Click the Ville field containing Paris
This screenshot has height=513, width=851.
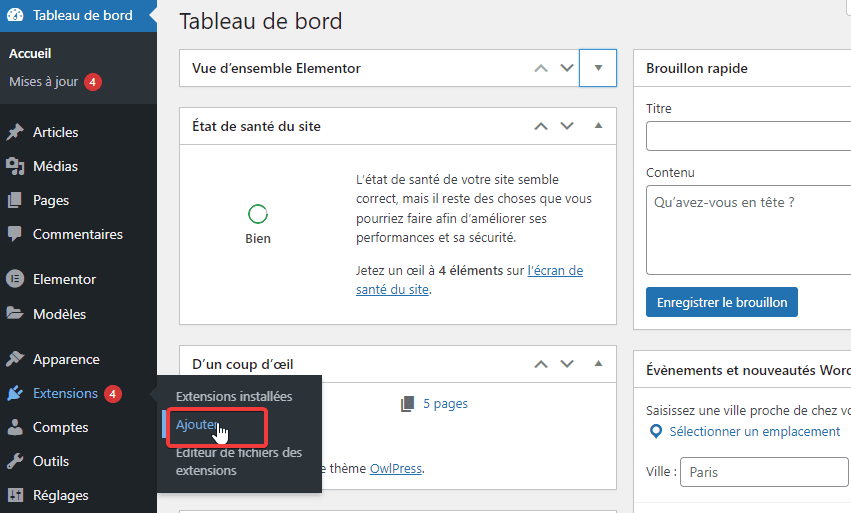(764, 472)
